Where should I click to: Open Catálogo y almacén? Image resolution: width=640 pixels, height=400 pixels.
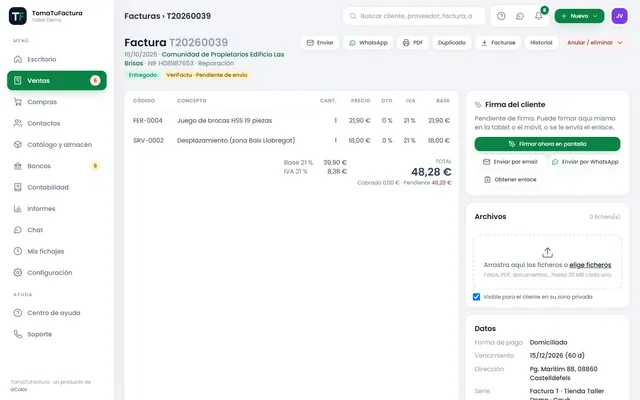pyautogui.click(x=57, y=144)
